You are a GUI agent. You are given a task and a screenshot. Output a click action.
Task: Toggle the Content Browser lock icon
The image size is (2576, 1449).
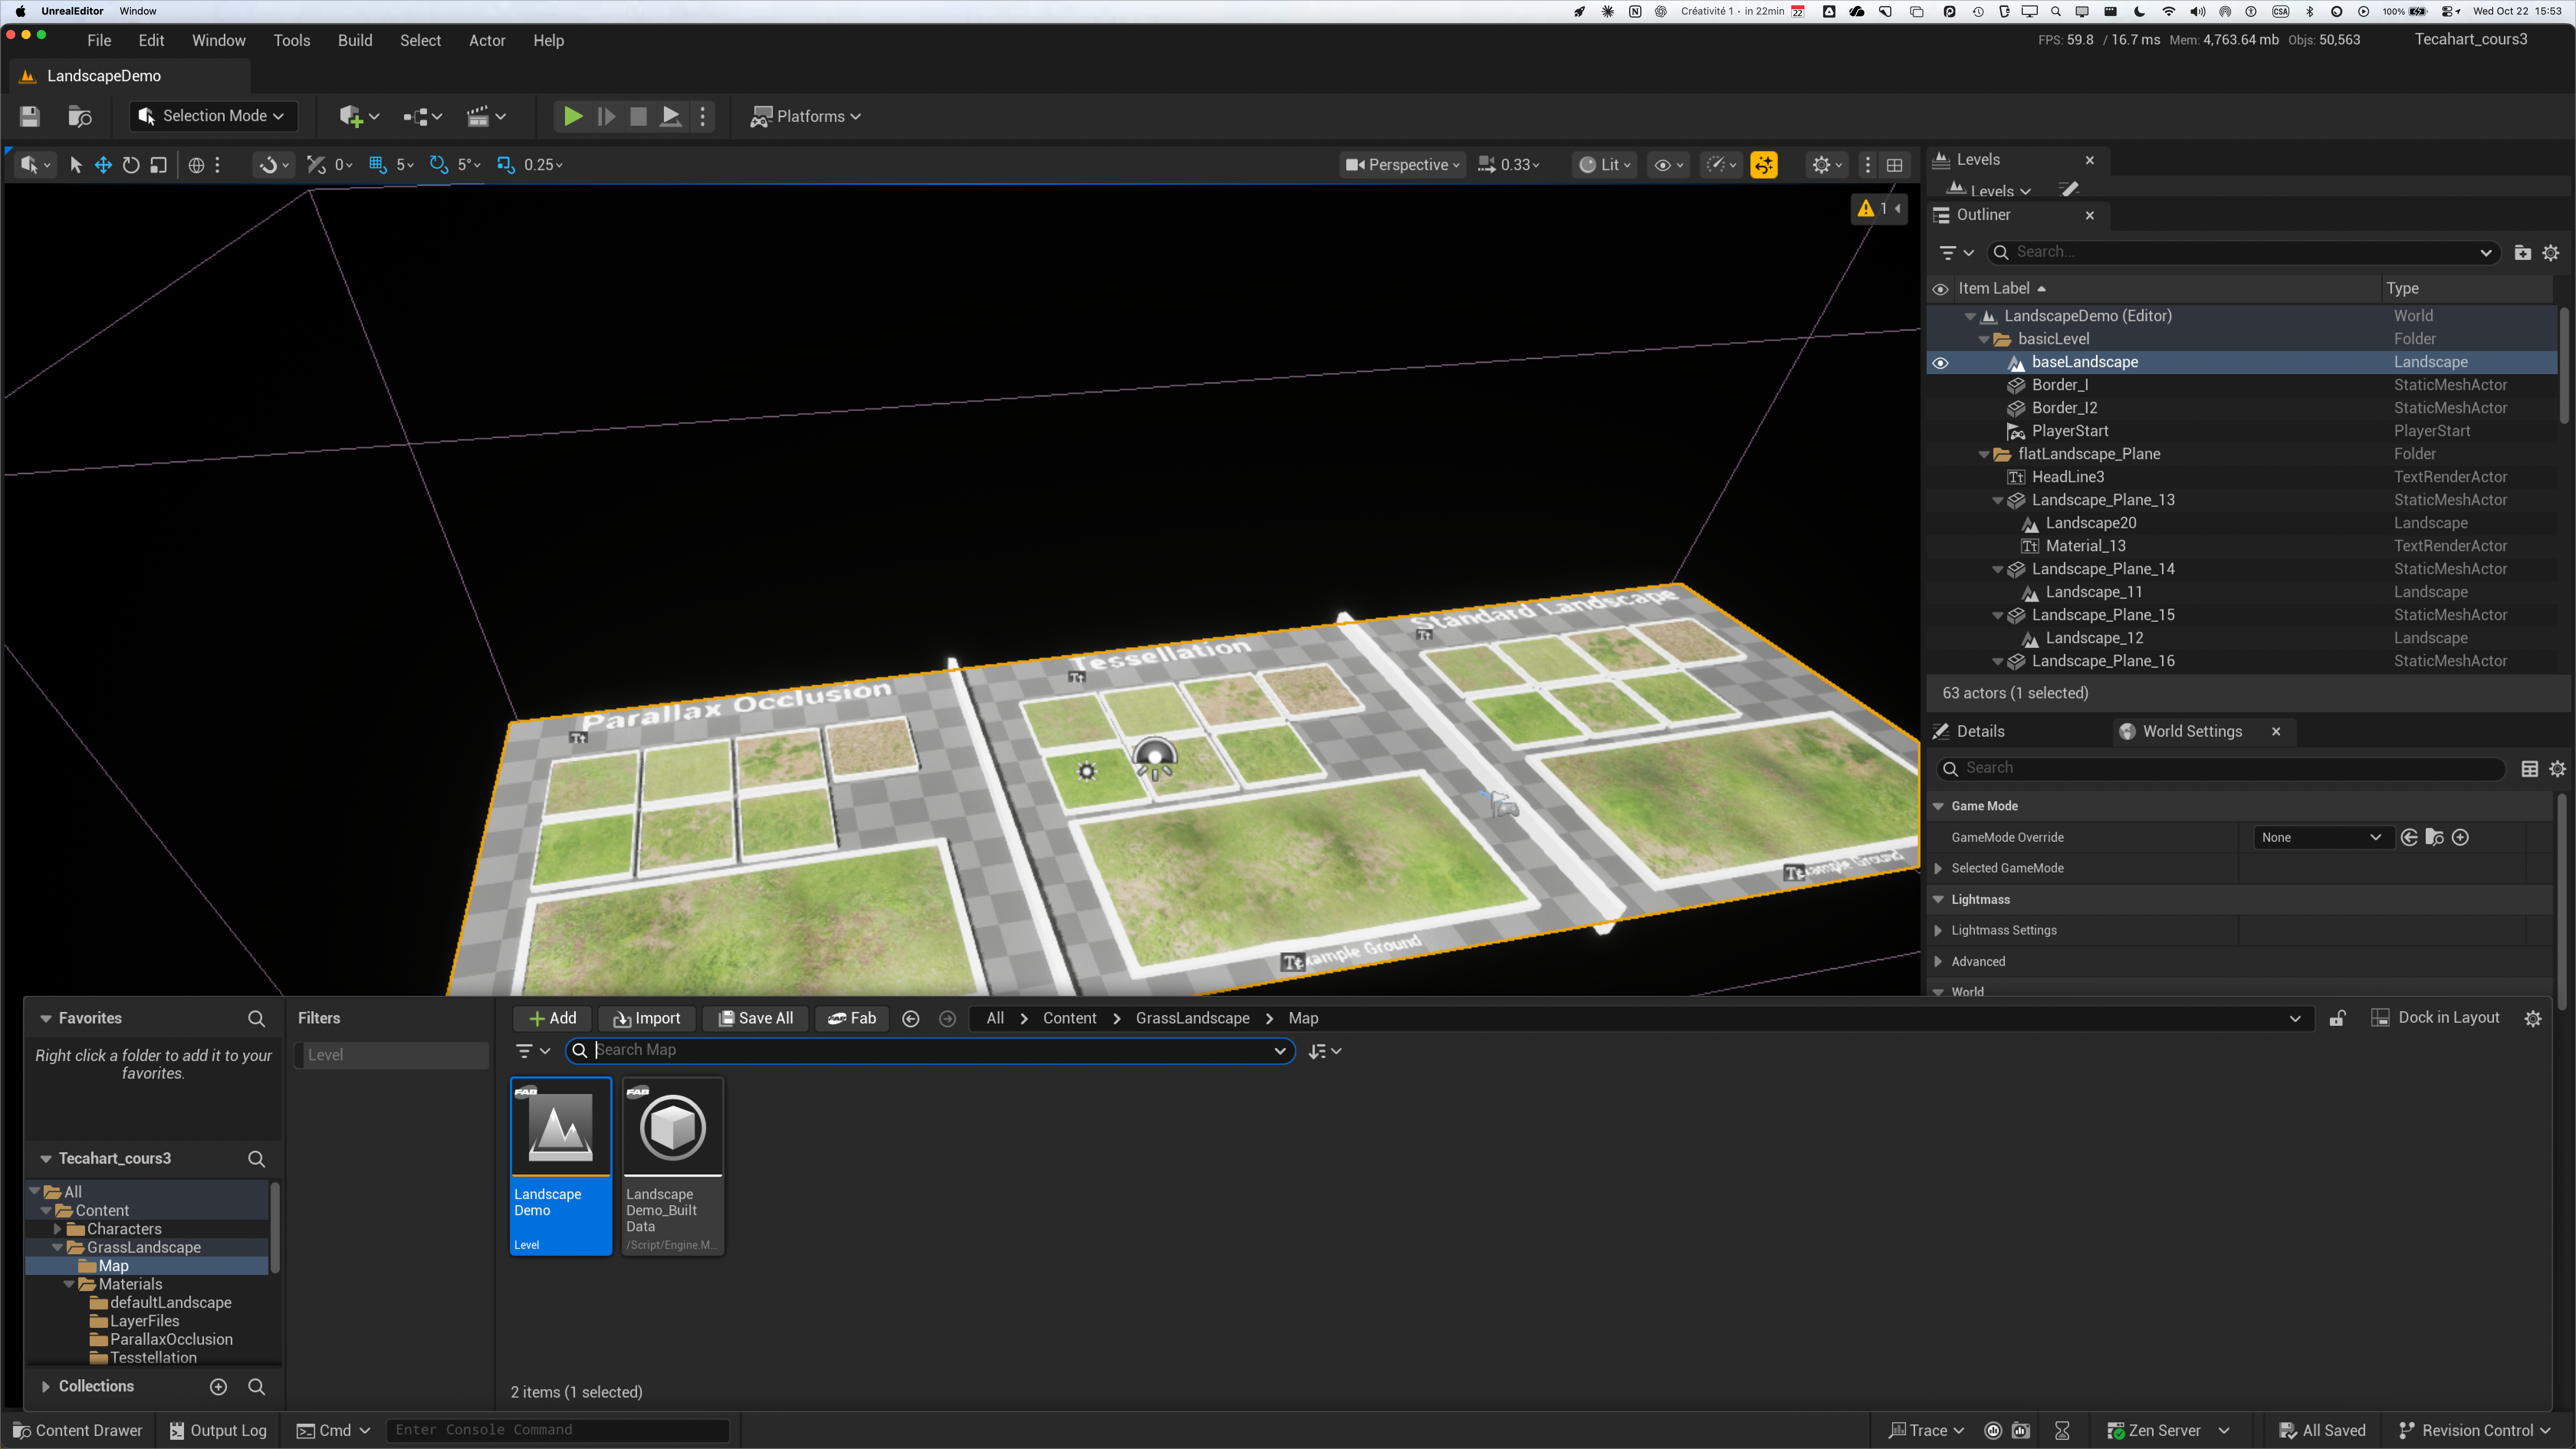(x=2337, y=1019)
